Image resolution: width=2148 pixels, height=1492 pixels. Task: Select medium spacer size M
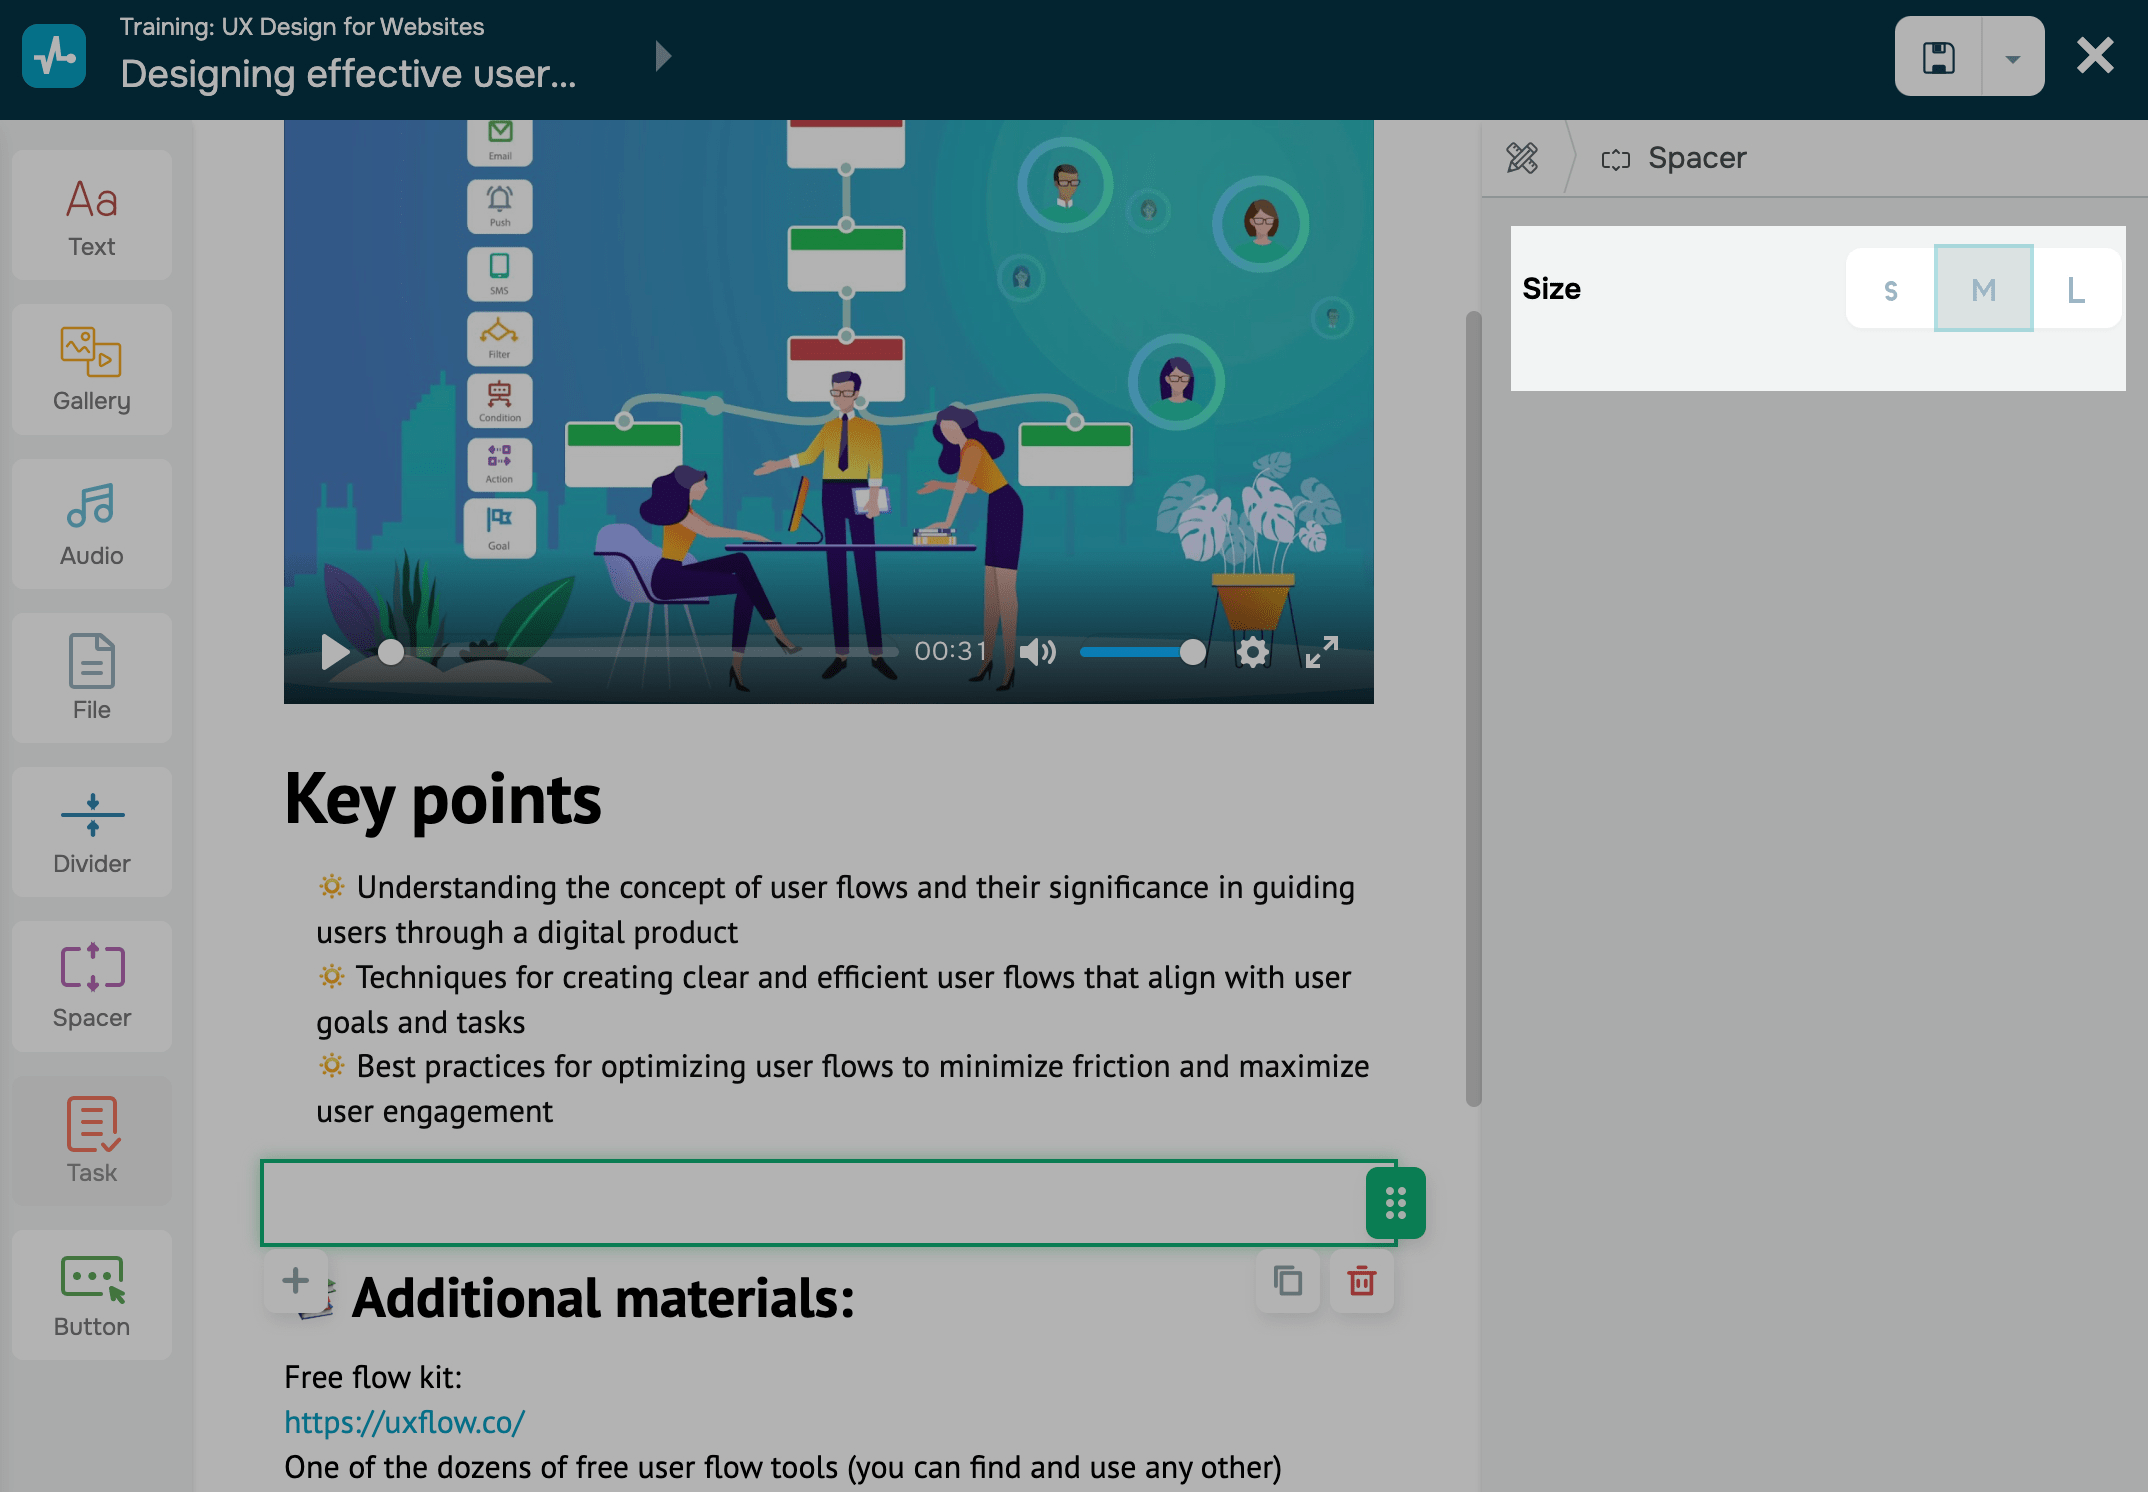pyautogui.click(x=1983, y=289)
